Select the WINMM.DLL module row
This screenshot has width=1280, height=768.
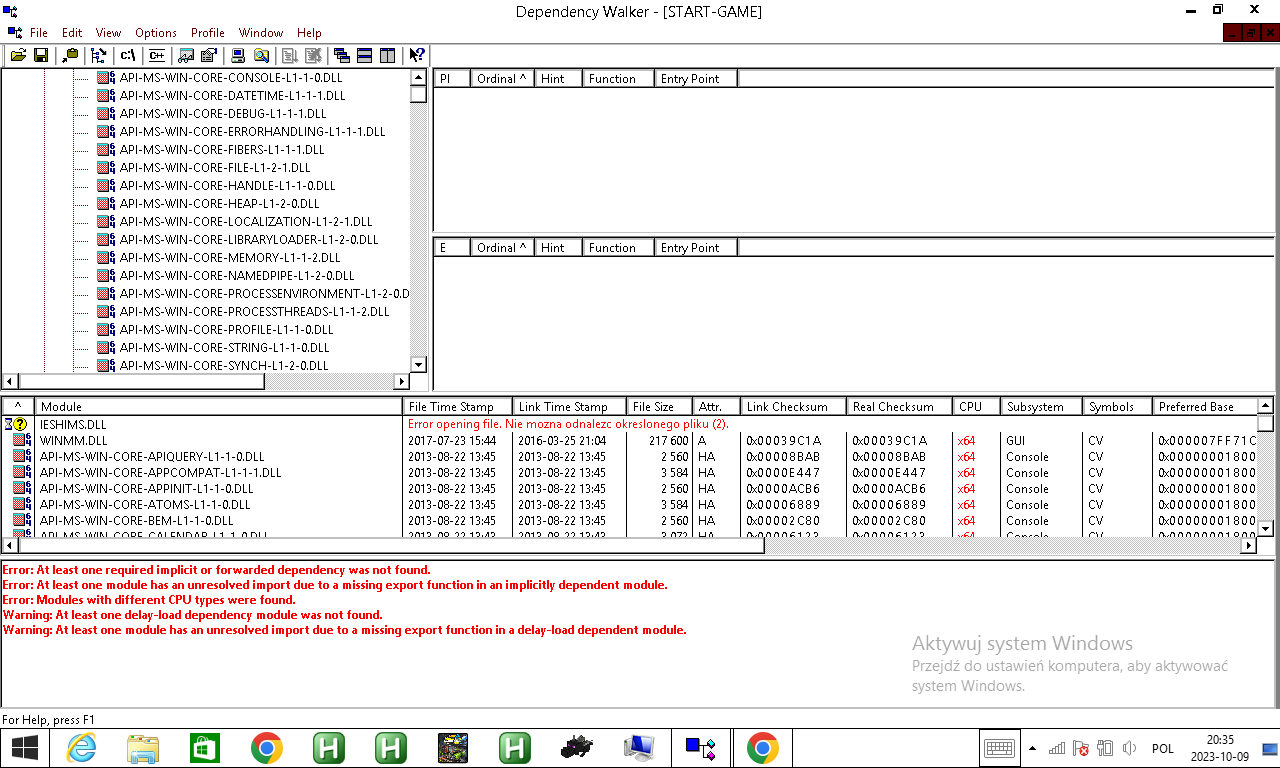click(x=629, y=440)
